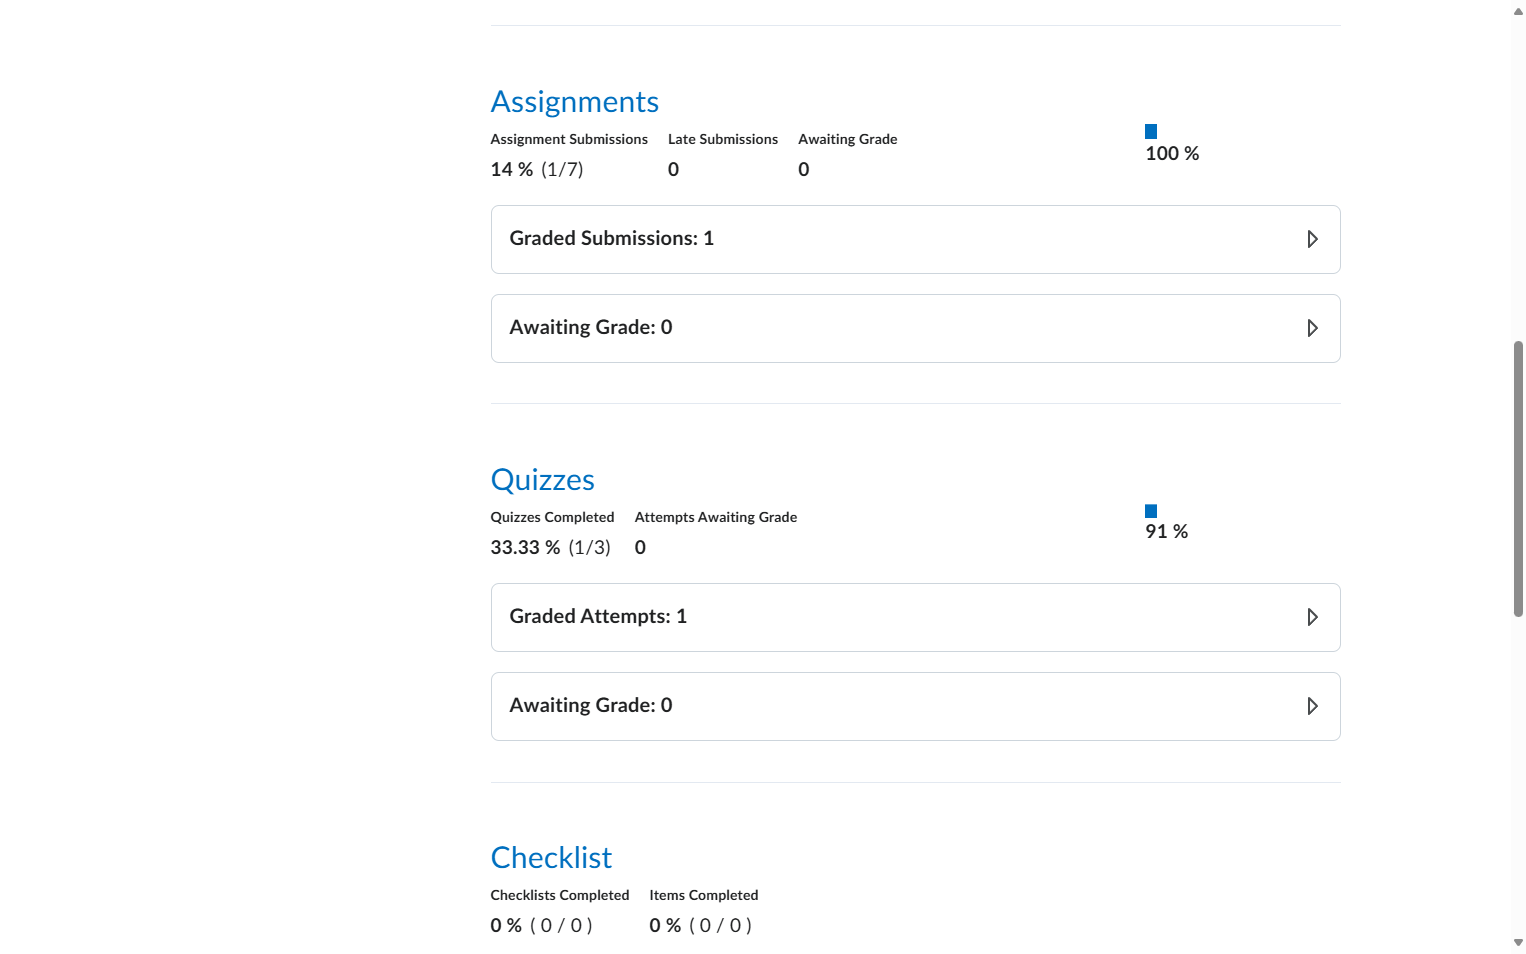Click the vertical scrollbar thumb
Screen dimensions: 1526x954
coord(1518,479)
